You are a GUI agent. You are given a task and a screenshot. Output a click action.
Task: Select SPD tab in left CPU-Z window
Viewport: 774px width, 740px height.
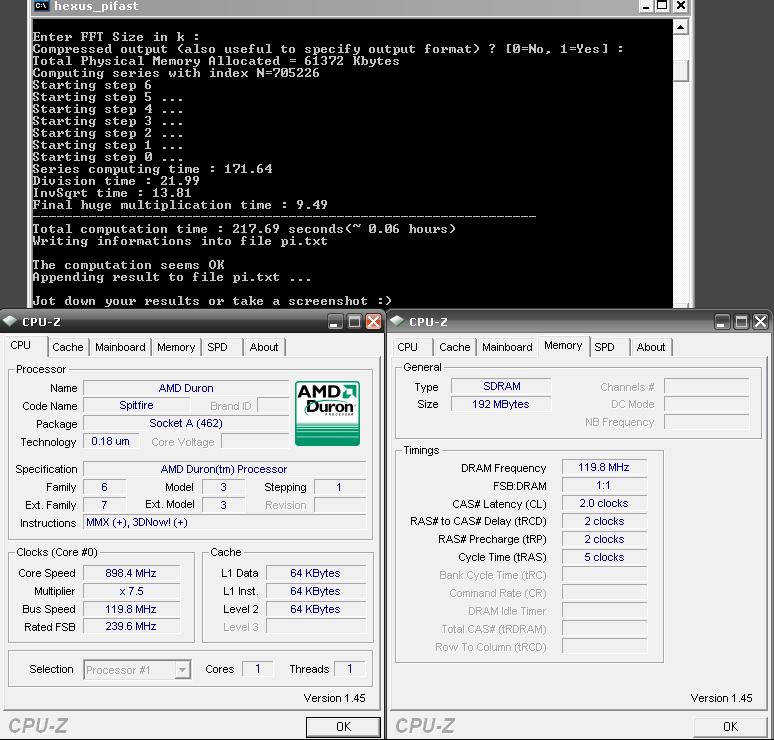(217, 347)
